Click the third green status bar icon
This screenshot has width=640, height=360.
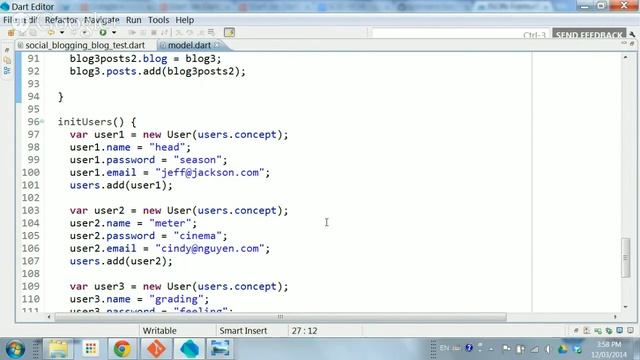click(598, 331)
